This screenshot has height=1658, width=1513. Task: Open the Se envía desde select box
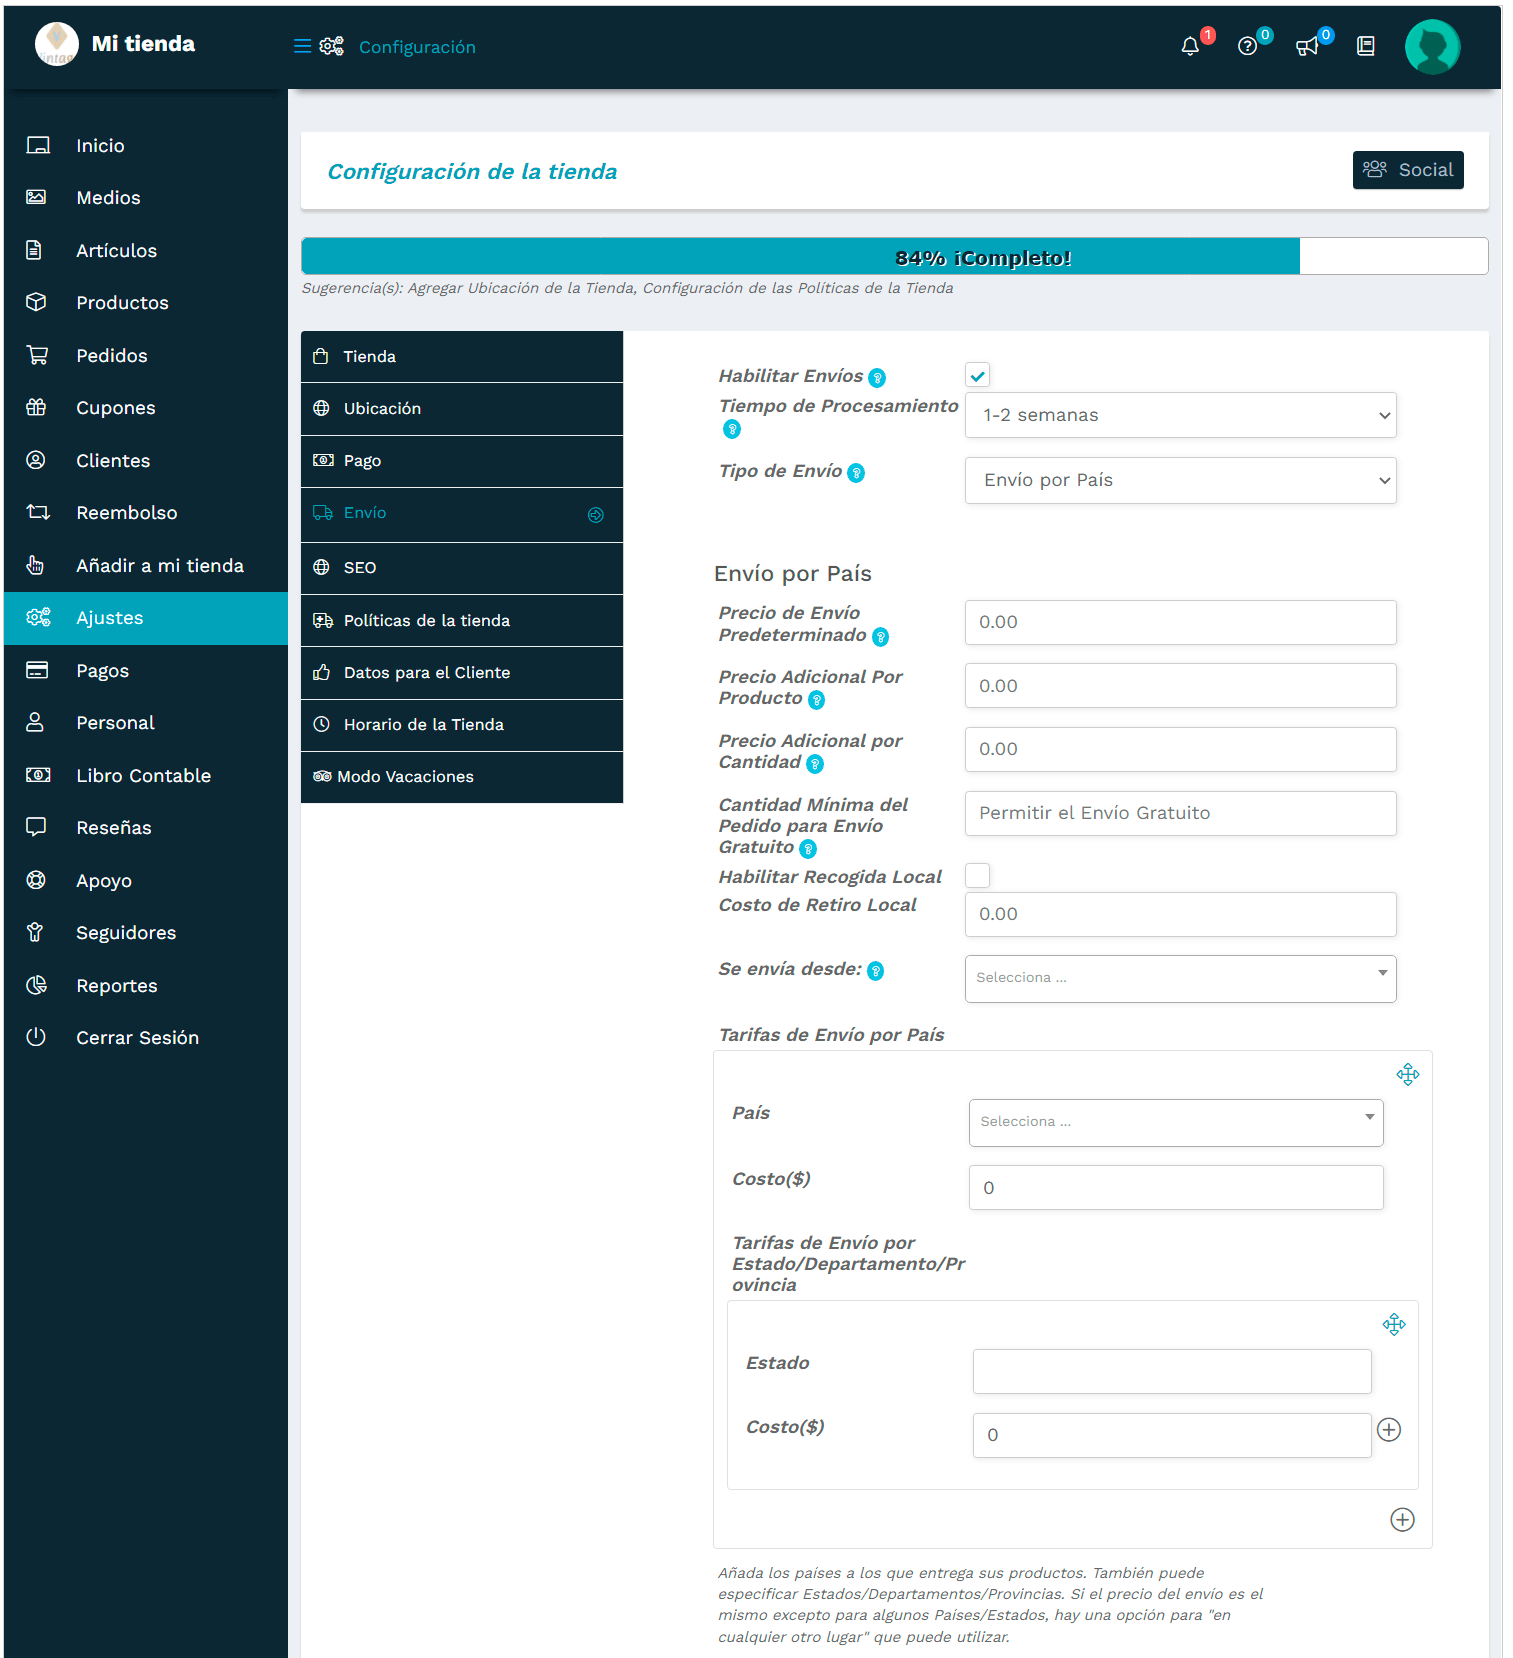coord(1181,978)
